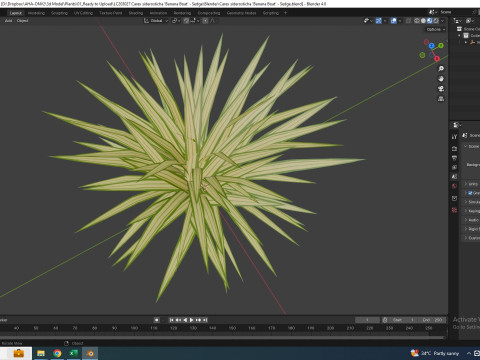
Task: Play the animation in reverse
Action: coord(185,320)
